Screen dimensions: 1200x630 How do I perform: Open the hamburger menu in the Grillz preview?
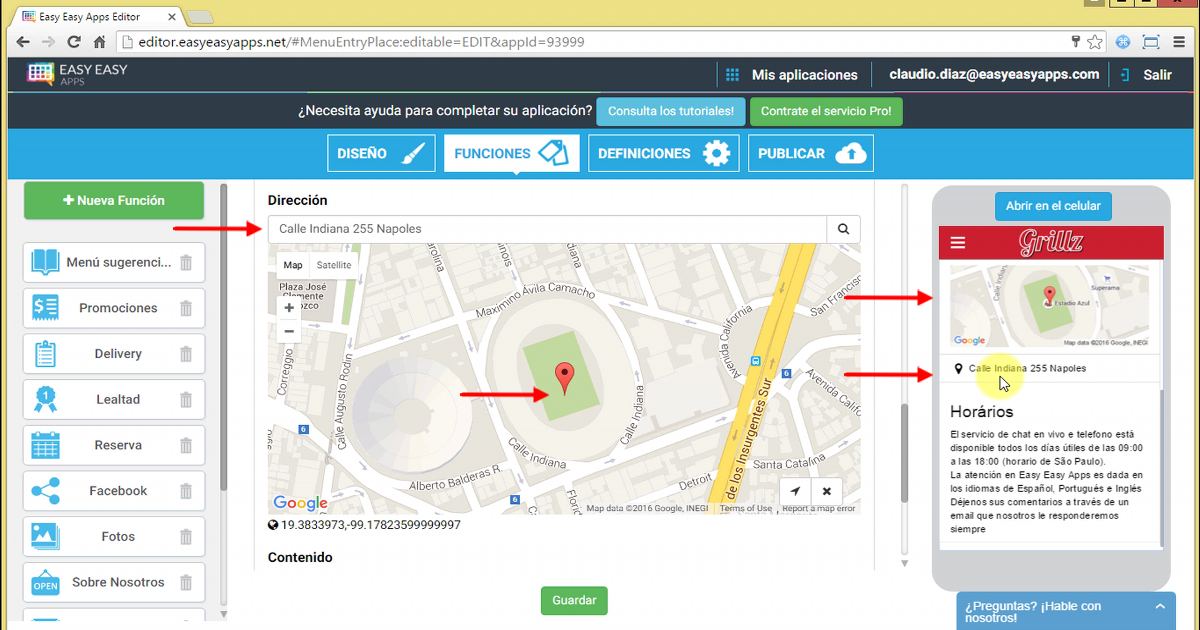click(x=958, y=242)
